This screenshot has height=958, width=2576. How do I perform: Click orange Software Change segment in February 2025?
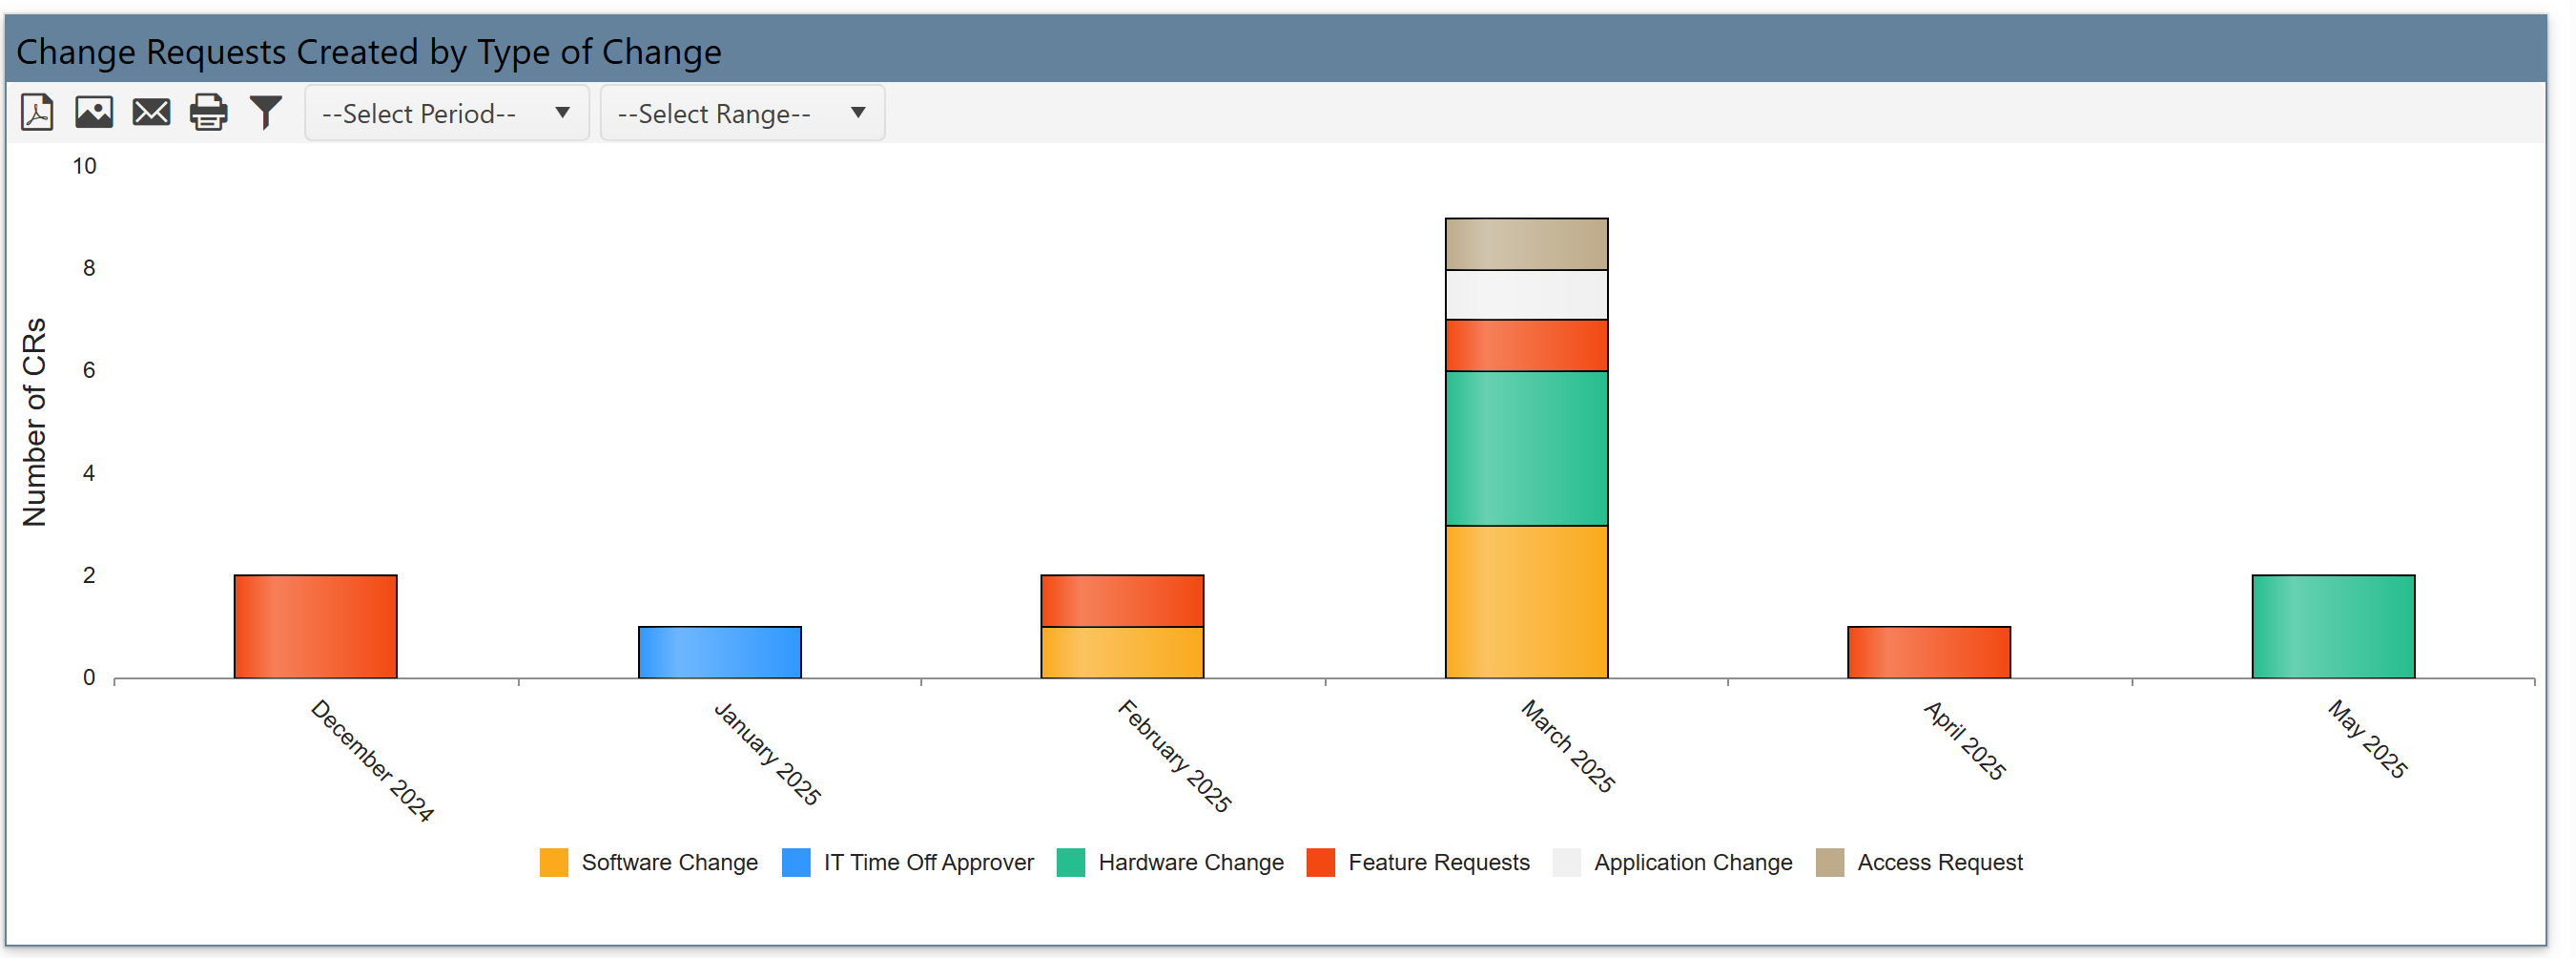coord(1122,652)
